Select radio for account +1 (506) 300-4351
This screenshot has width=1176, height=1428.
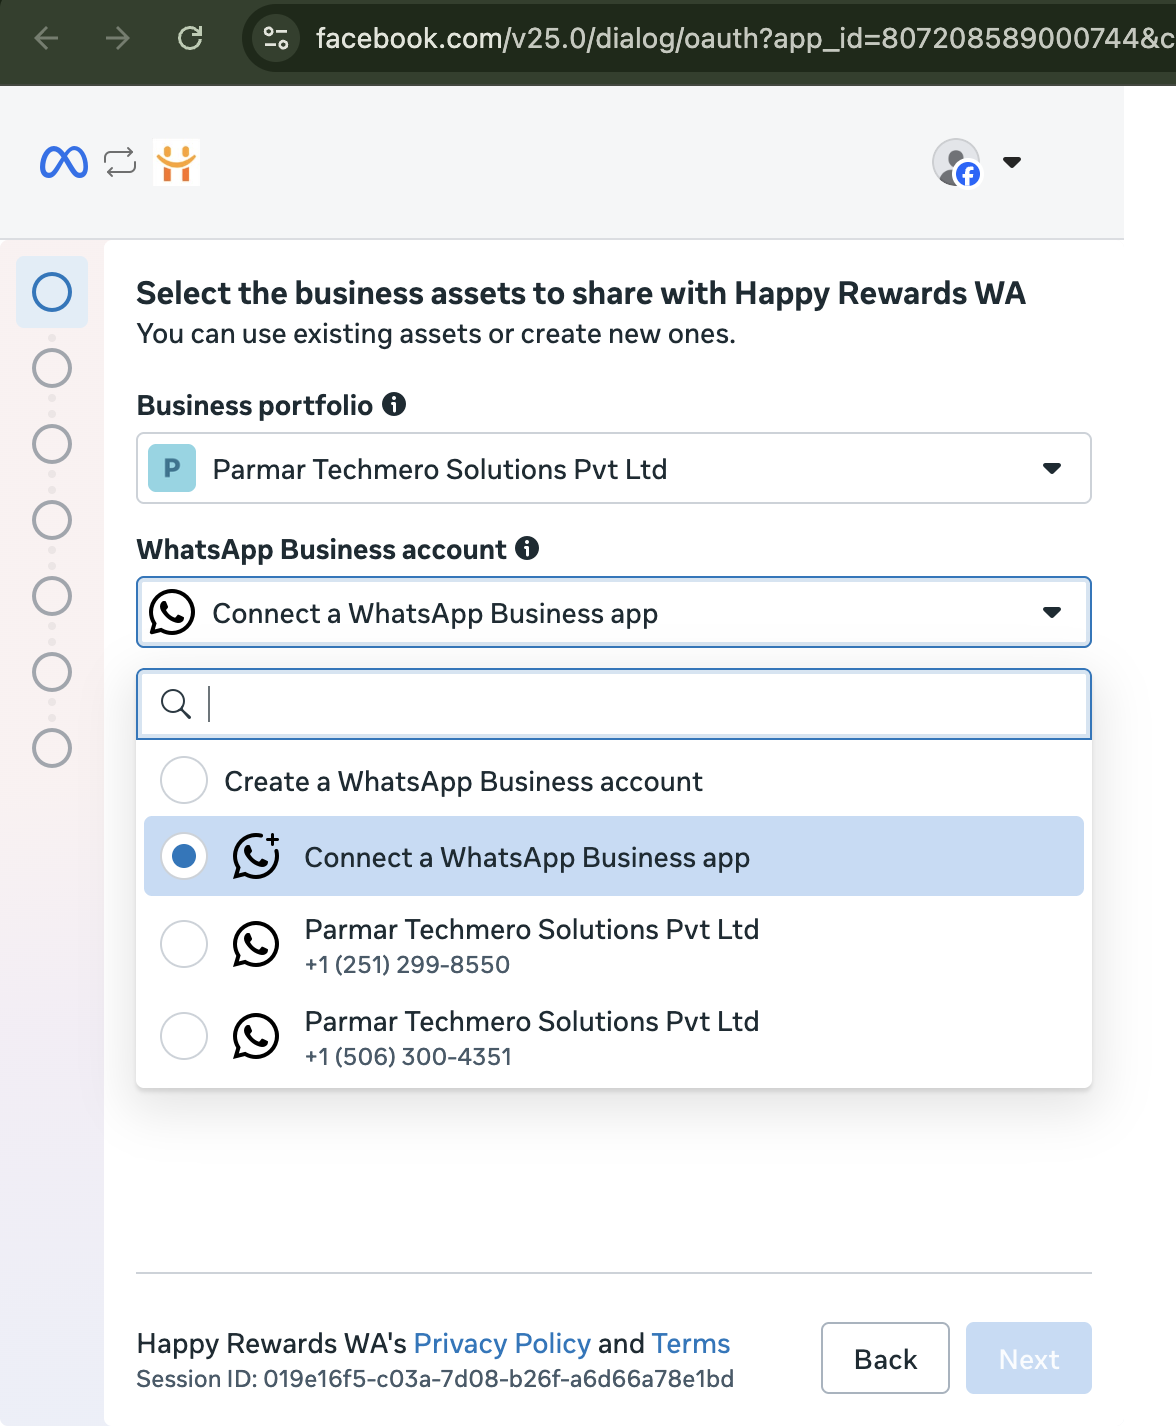(x=184, y=1036)
